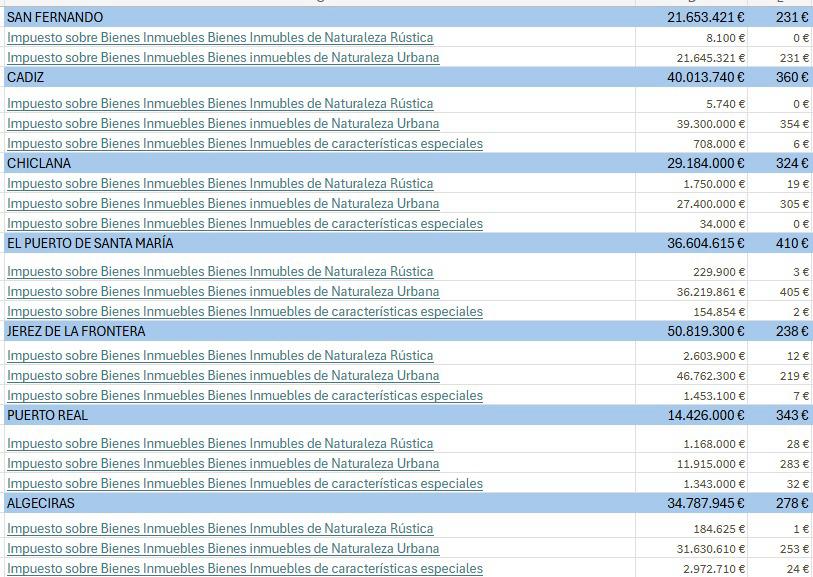813x577 pixels.
Task: Open Jerez de la Frontera's características especiales link
Action: pyautogui.click(x=244, y=395)
